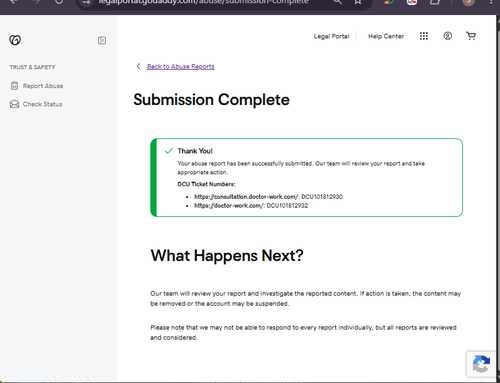Viewport: 500px width, 383px height.
Task: Collapse the sidebar with the panel icon
Action: point(102,40)
